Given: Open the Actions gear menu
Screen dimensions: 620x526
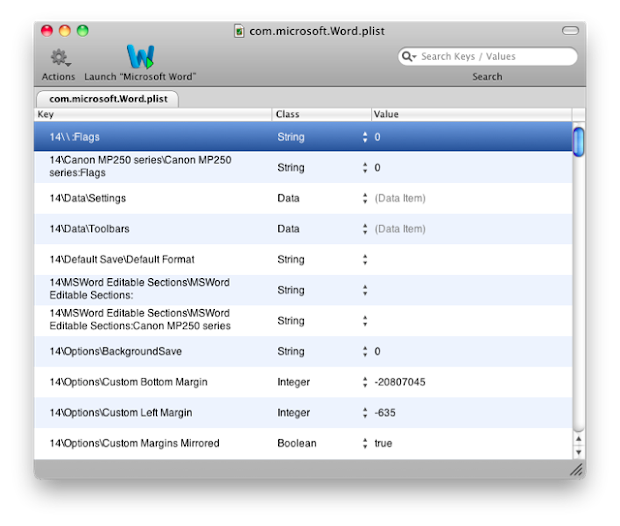Looking at the screenshot, I should click(60, 58).
